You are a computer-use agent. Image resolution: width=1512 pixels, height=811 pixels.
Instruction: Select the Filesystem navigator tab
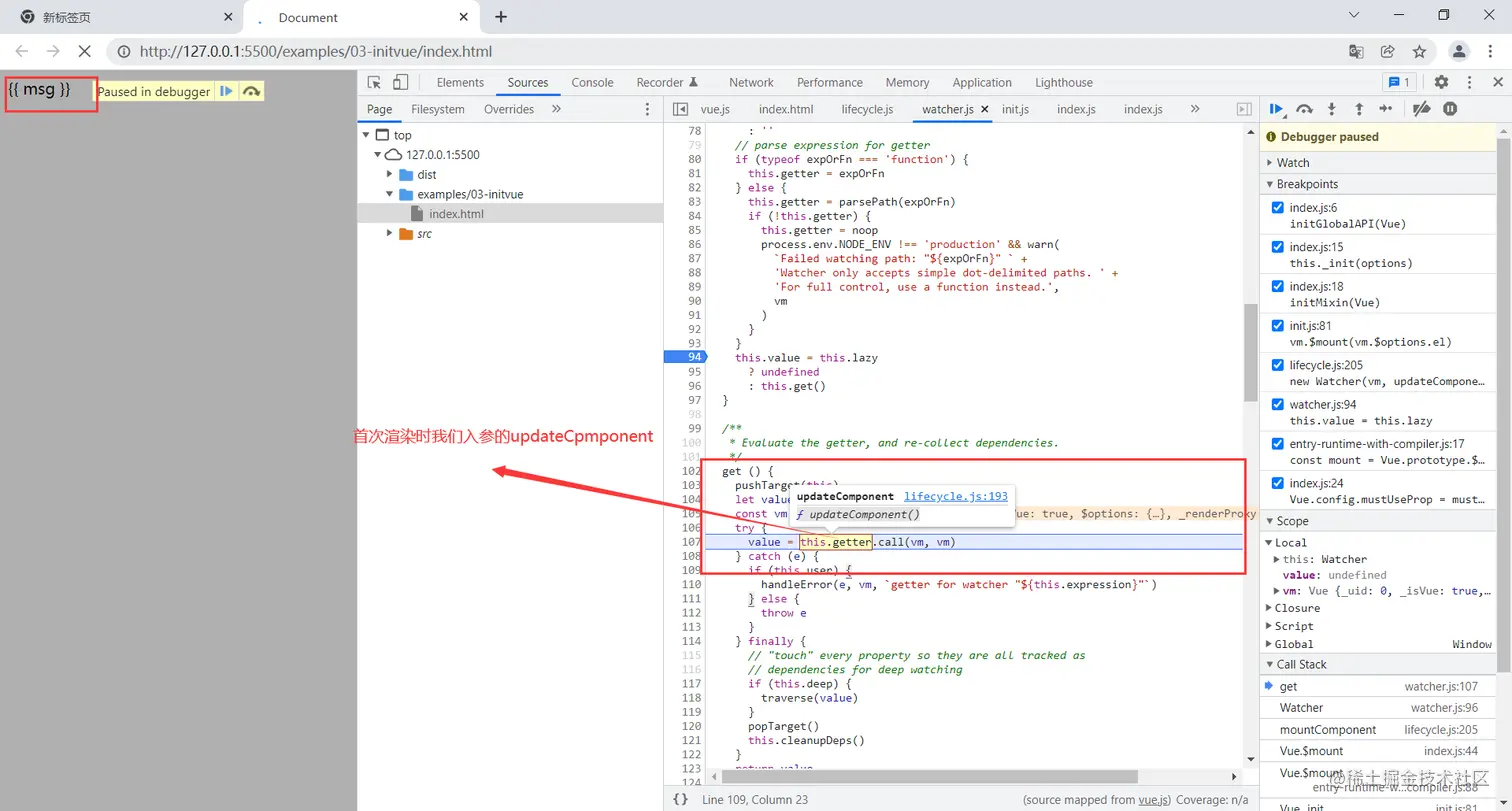click(438, 109)
